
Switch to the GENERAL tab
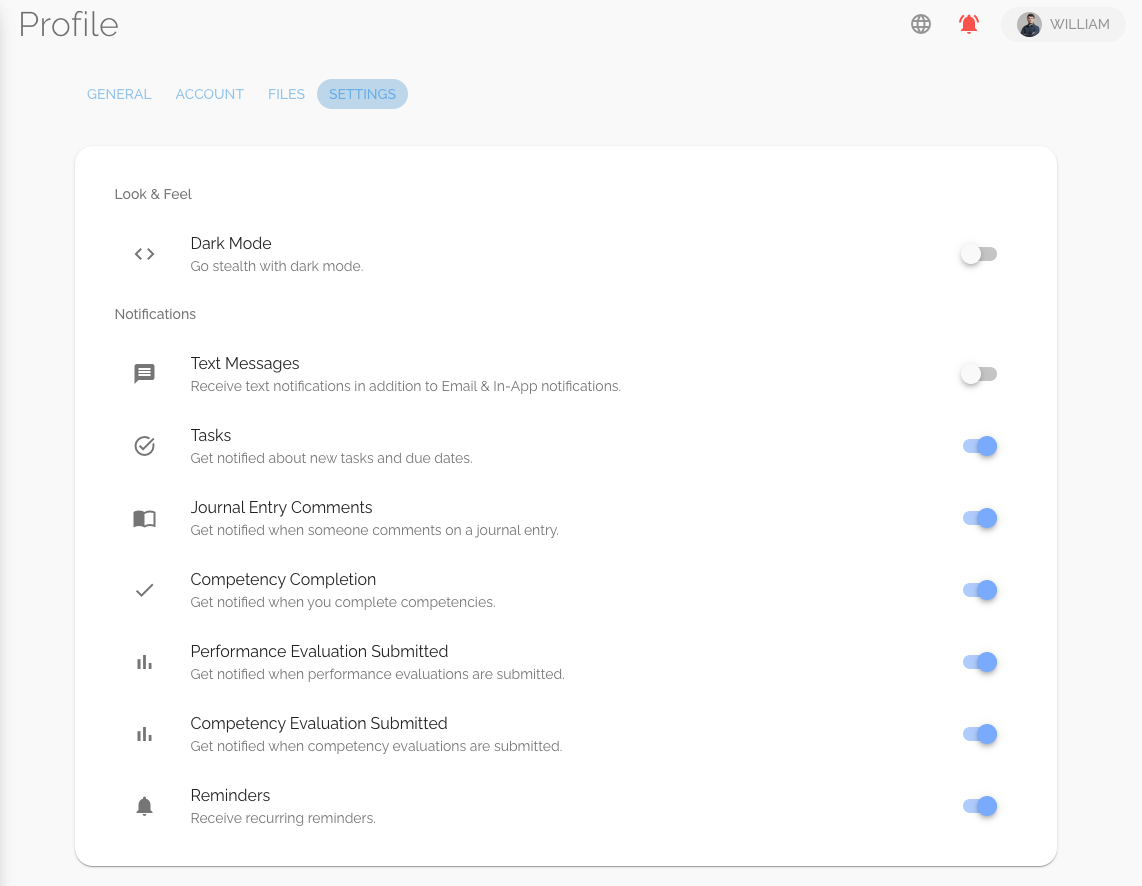pos(119,94)
